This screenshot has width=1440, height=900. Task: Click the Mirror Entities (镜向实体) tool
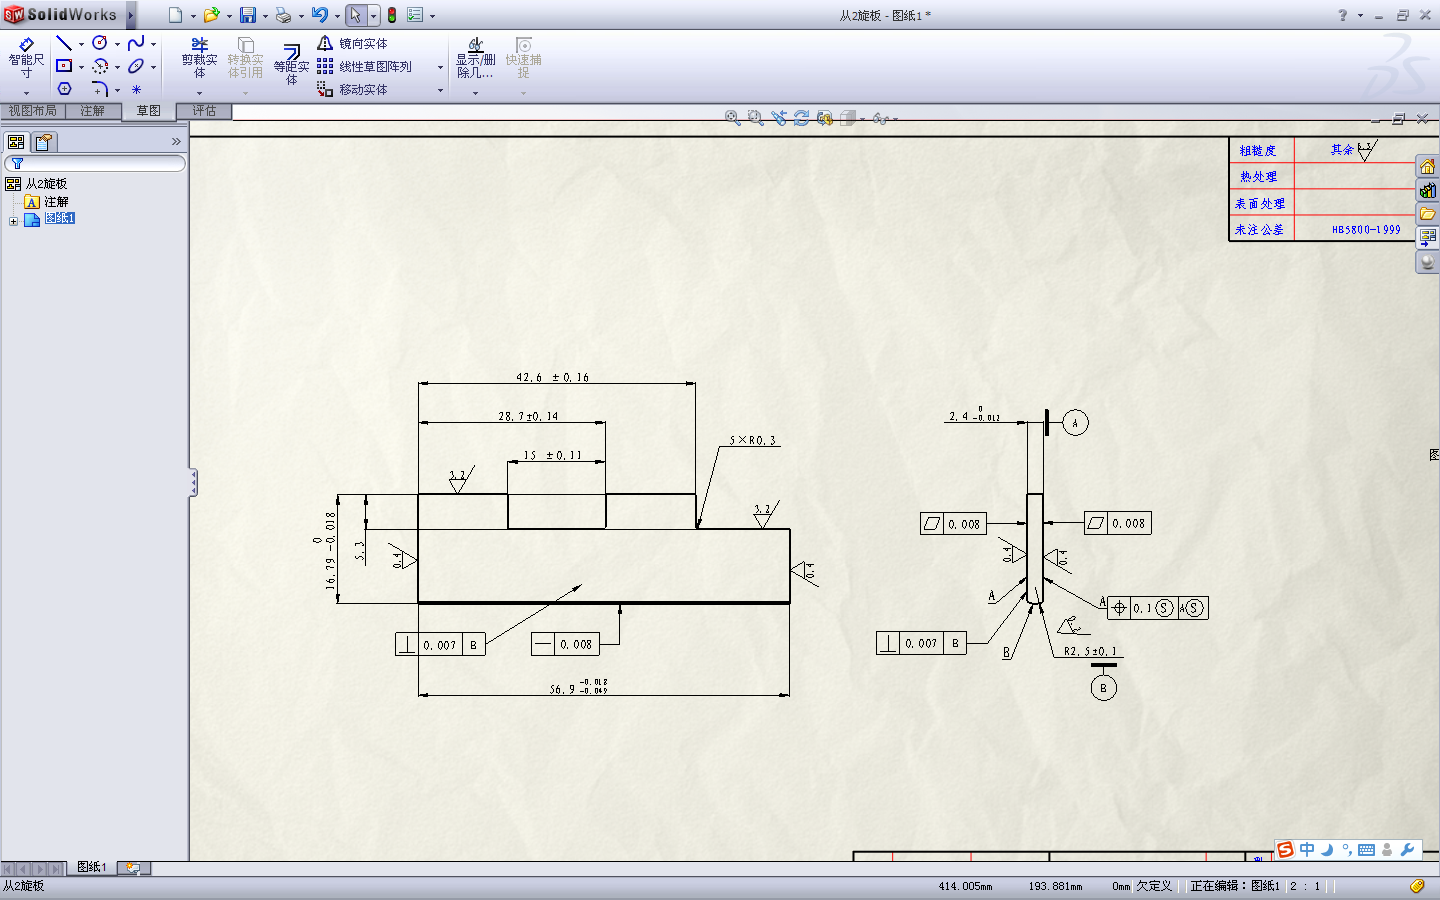pos(352,43)
